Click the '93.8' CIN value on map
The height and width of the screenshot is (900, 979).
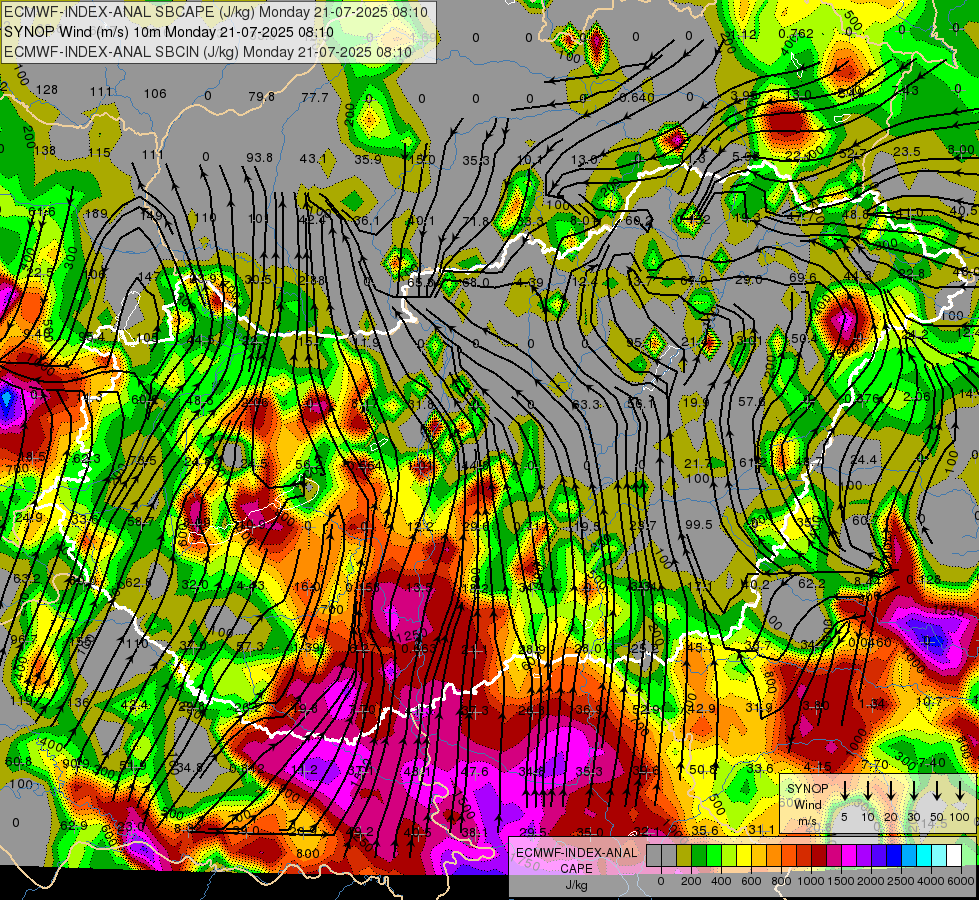click(x=259, y=158)
